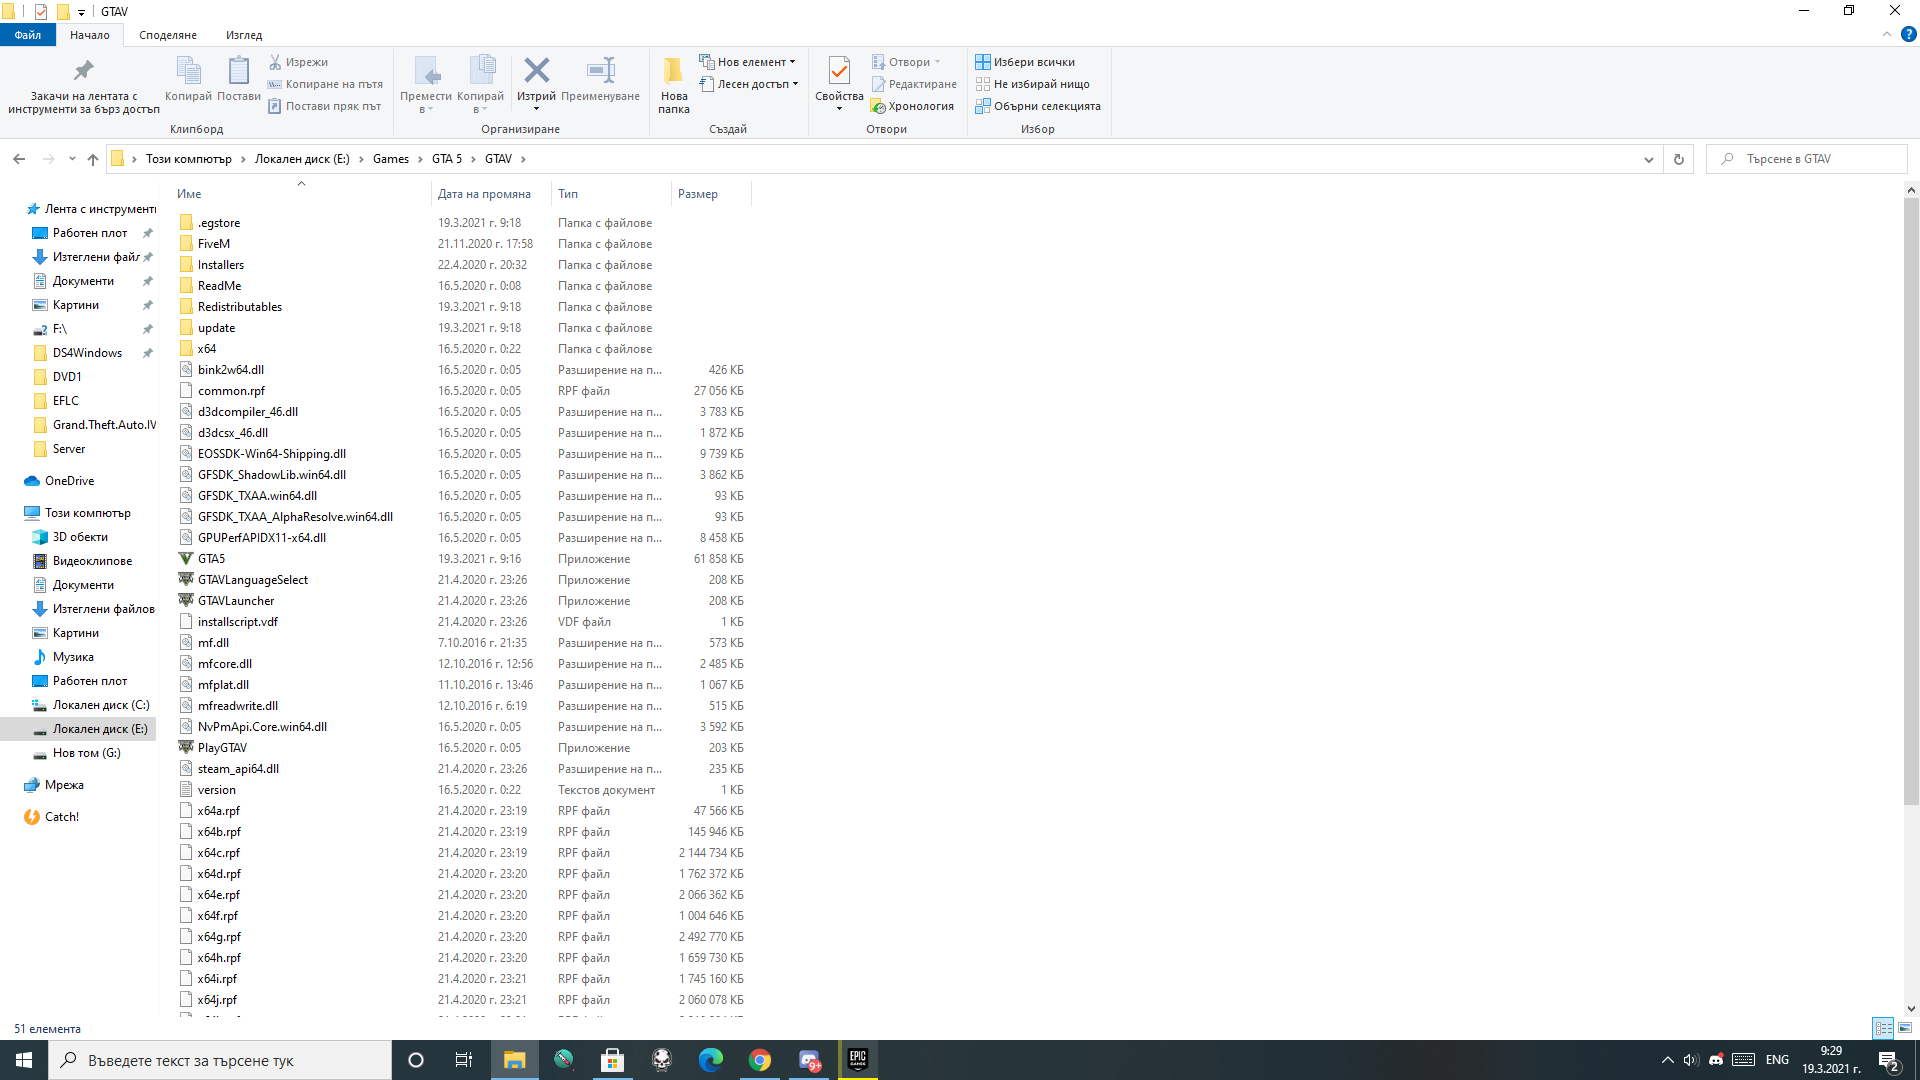The width and height of the screenshot is (1920, 1080).
Task: Open the Изглед ribbon tab
Action: coord(244,35)
